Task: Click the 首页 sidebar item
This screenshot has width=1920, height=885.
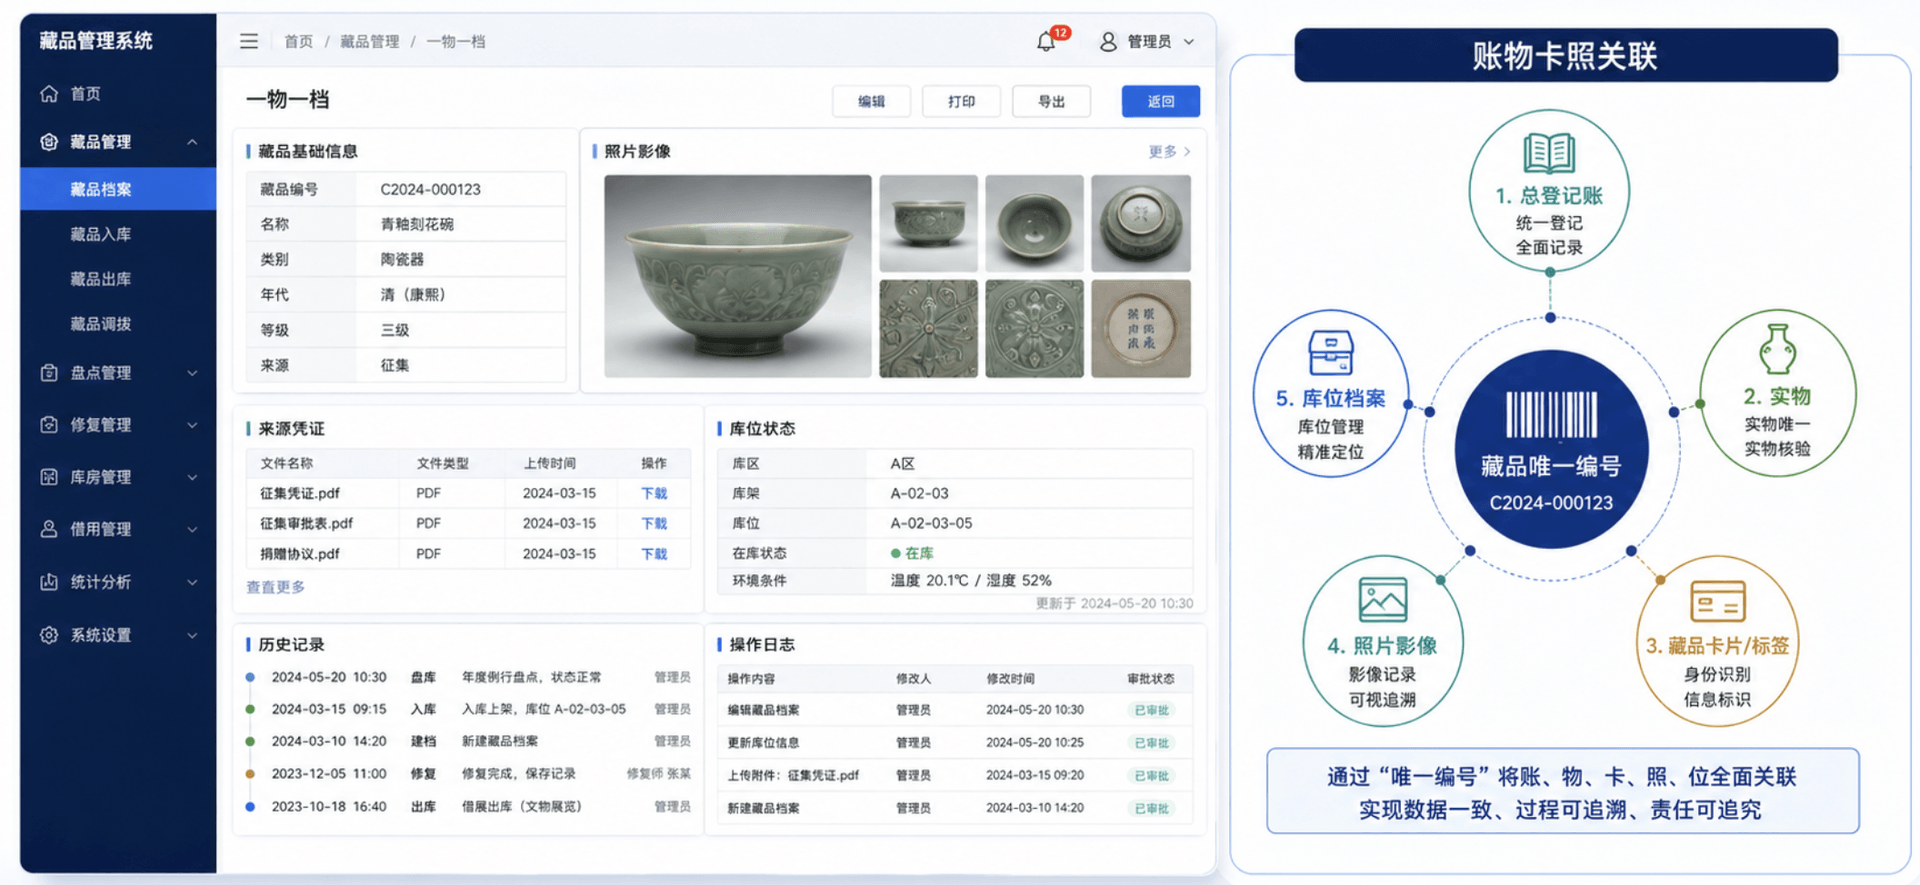Action: coord(118,93)
